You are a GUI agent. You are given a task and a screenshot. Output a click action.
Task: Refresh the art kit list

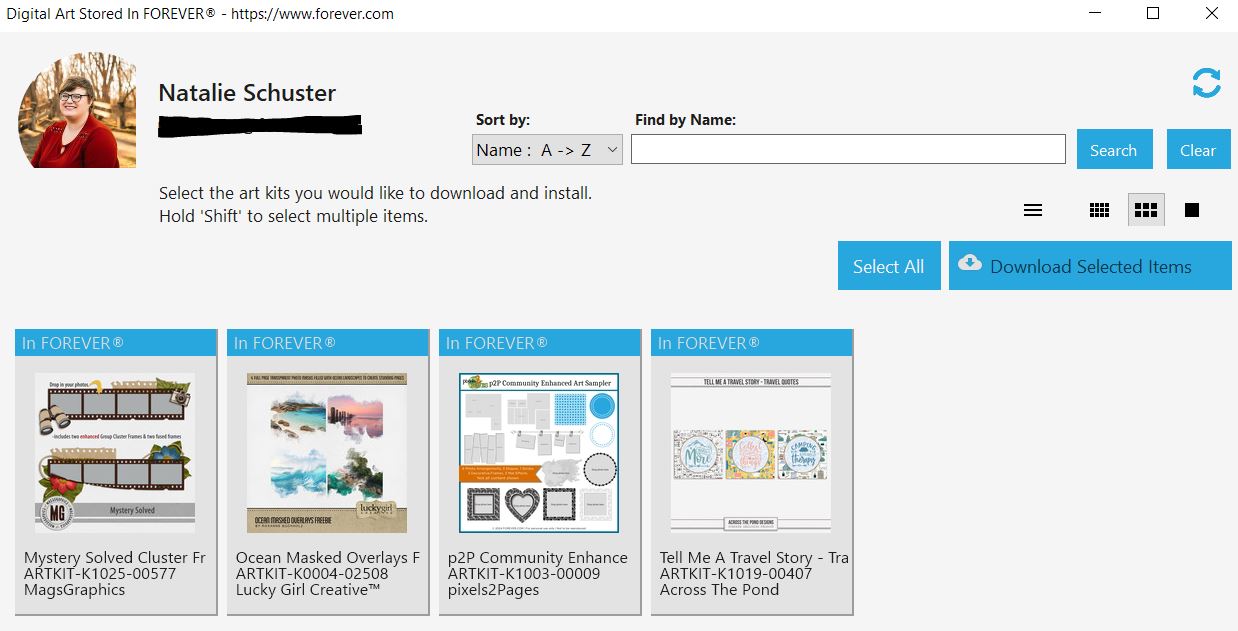pyautogui.click(x=1206, y=83)
